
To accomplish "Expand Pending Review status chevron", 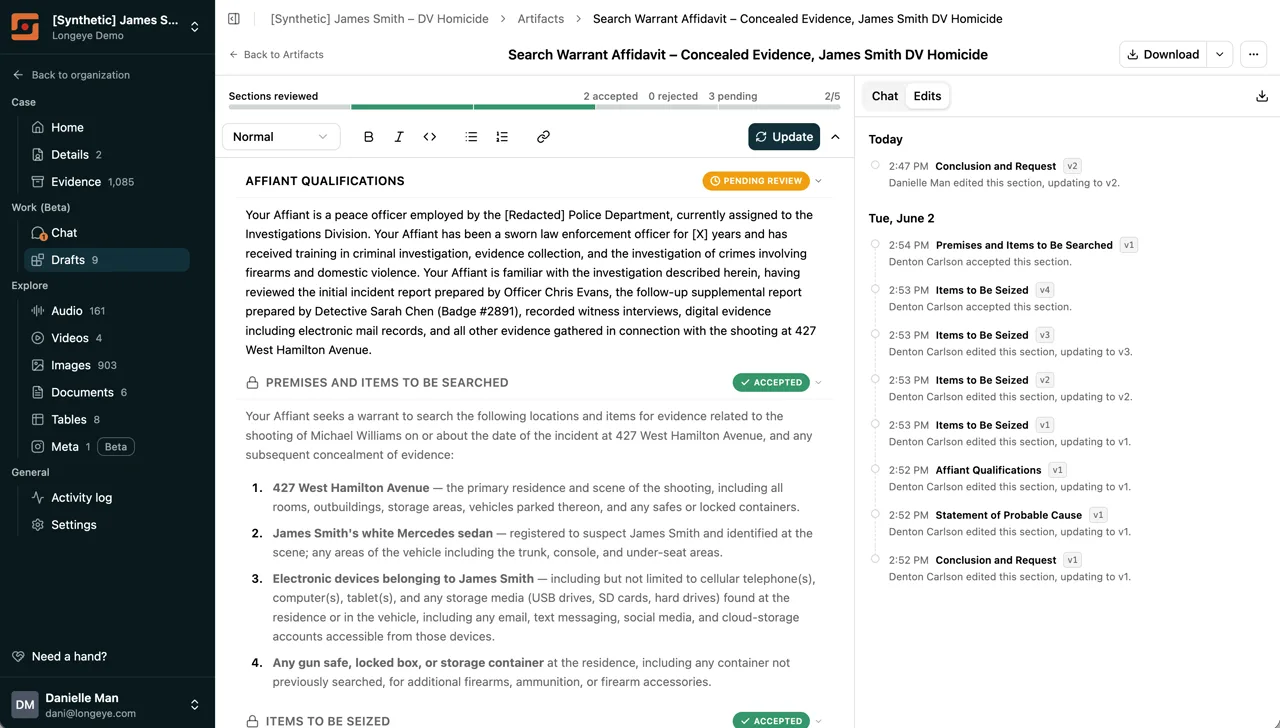I will point(818,181).
